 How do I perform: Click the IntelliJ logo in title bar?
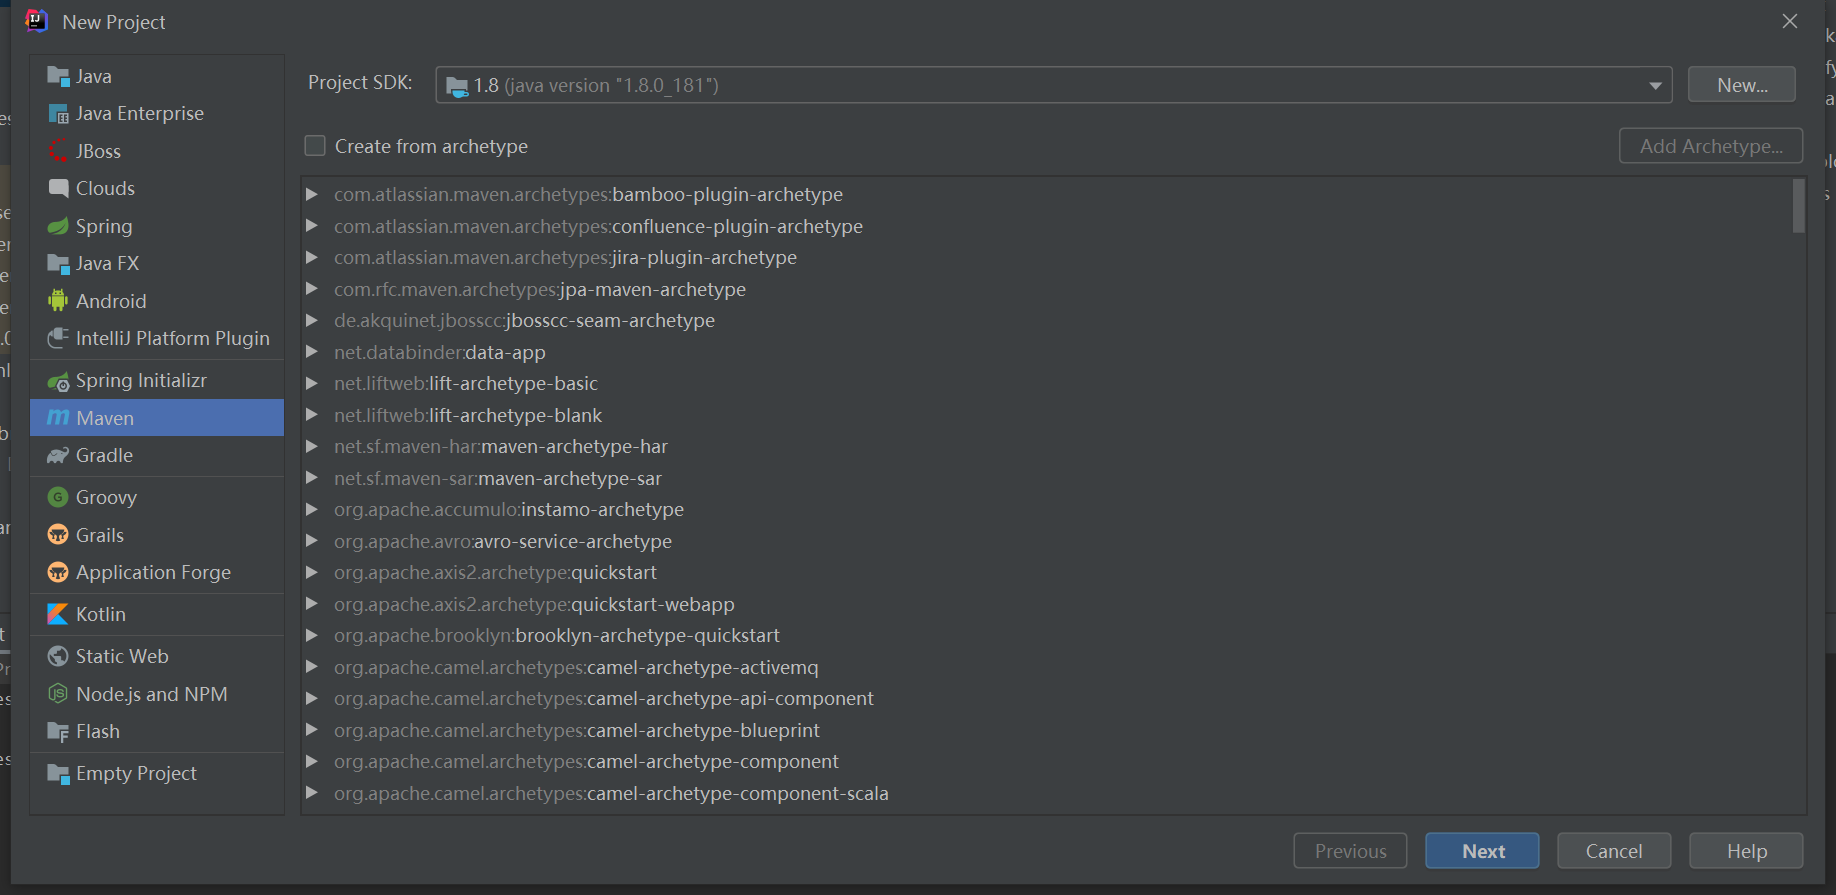36,21
